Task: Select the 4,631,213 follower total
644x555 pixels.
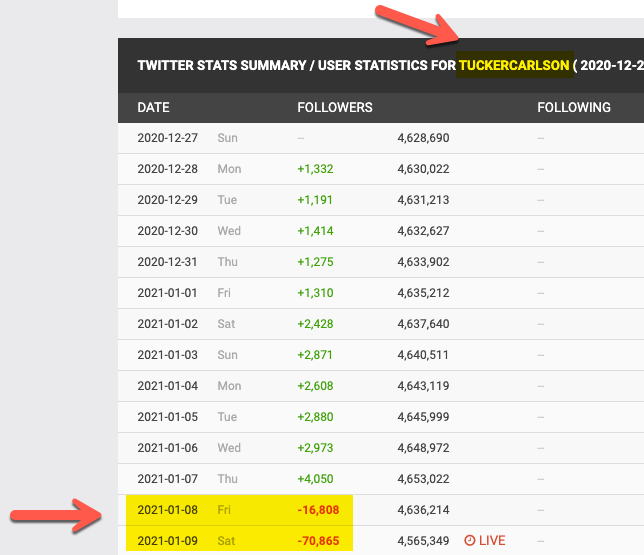Action: coord(423,200)
